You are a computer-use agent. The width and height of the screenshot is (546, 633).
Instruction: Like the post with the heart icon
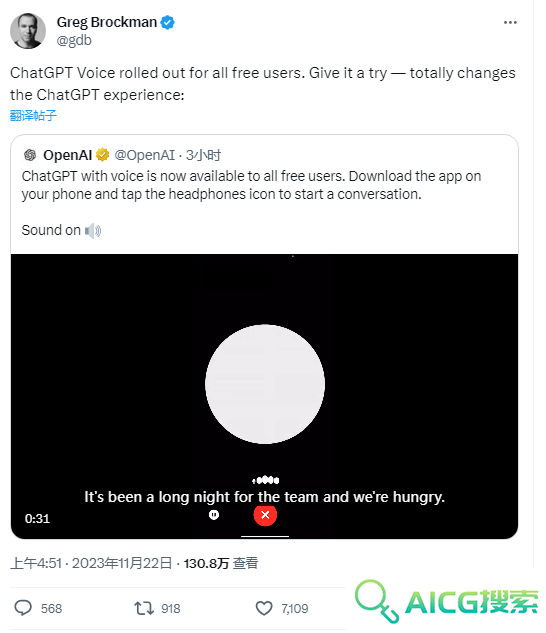point(264,608)
